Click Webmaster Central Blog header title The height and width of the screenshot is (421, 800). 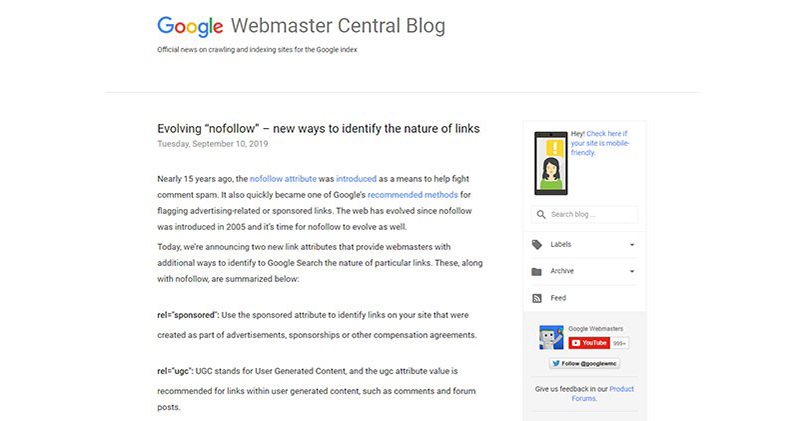pos(338,26)
